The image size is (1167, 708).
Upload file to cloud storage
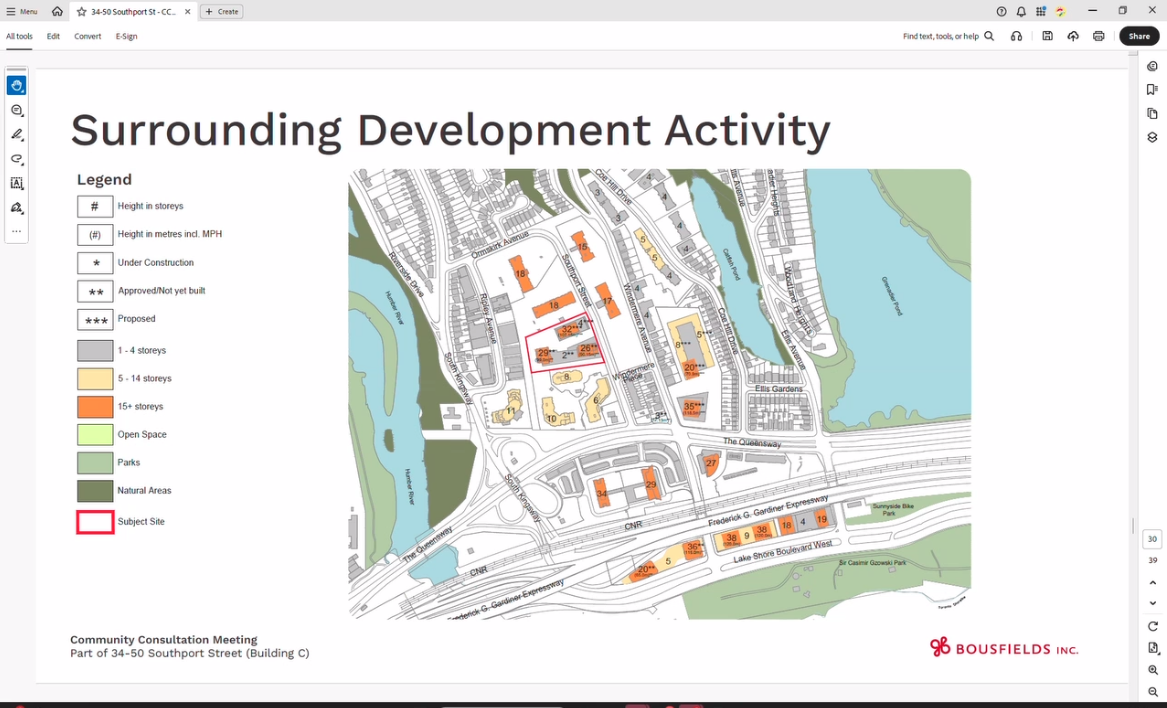point(1073,36)
